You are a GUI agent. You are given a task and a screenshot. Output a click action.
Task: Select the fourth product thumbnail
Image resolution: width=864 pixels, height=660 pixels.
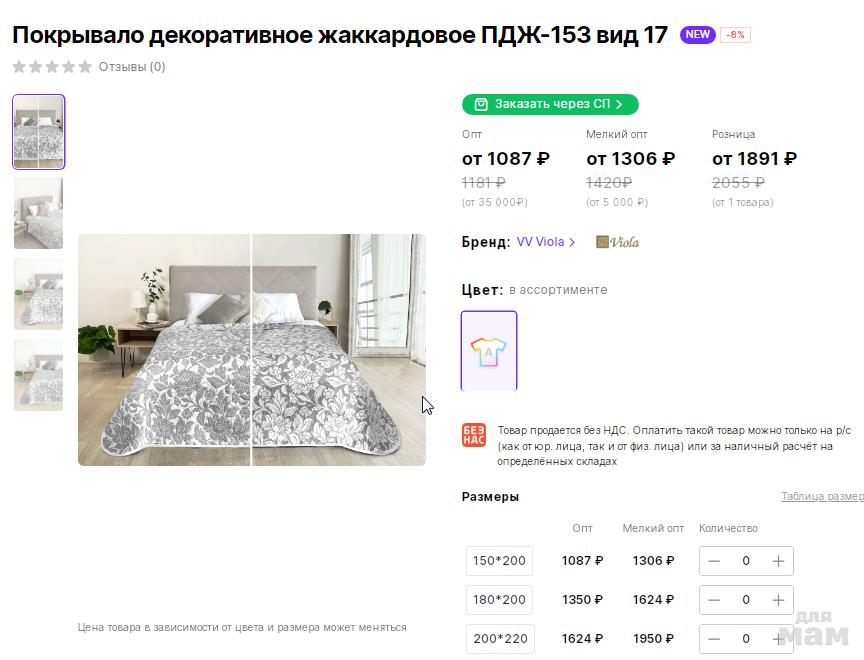click(39, 375)
